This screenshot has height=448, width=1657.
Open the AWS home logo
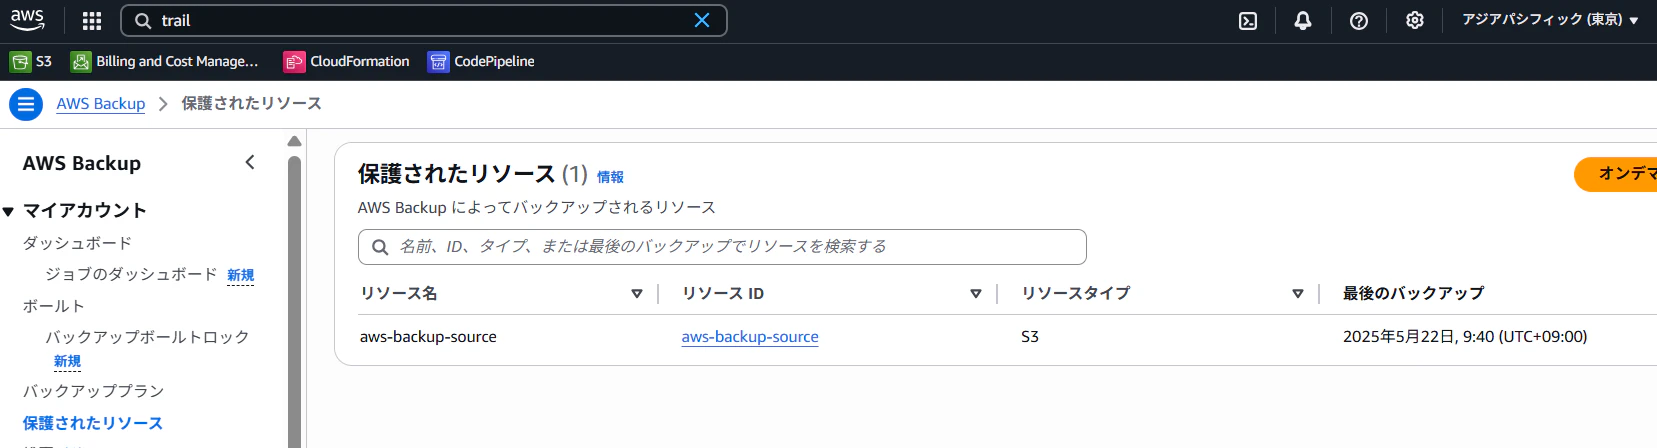click(x=28, y=20)
